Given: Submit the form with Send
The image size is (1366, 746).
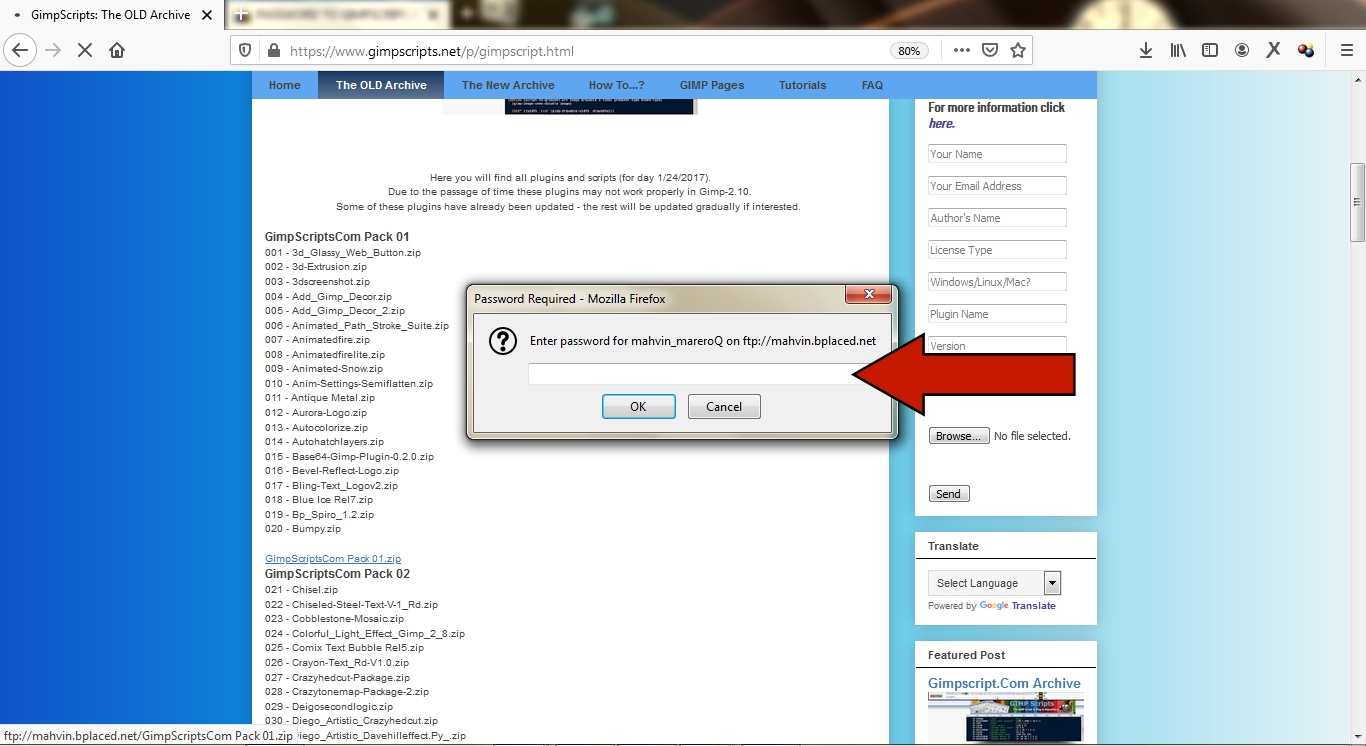Looking at the screenshot, I should [x=949, y=494].
